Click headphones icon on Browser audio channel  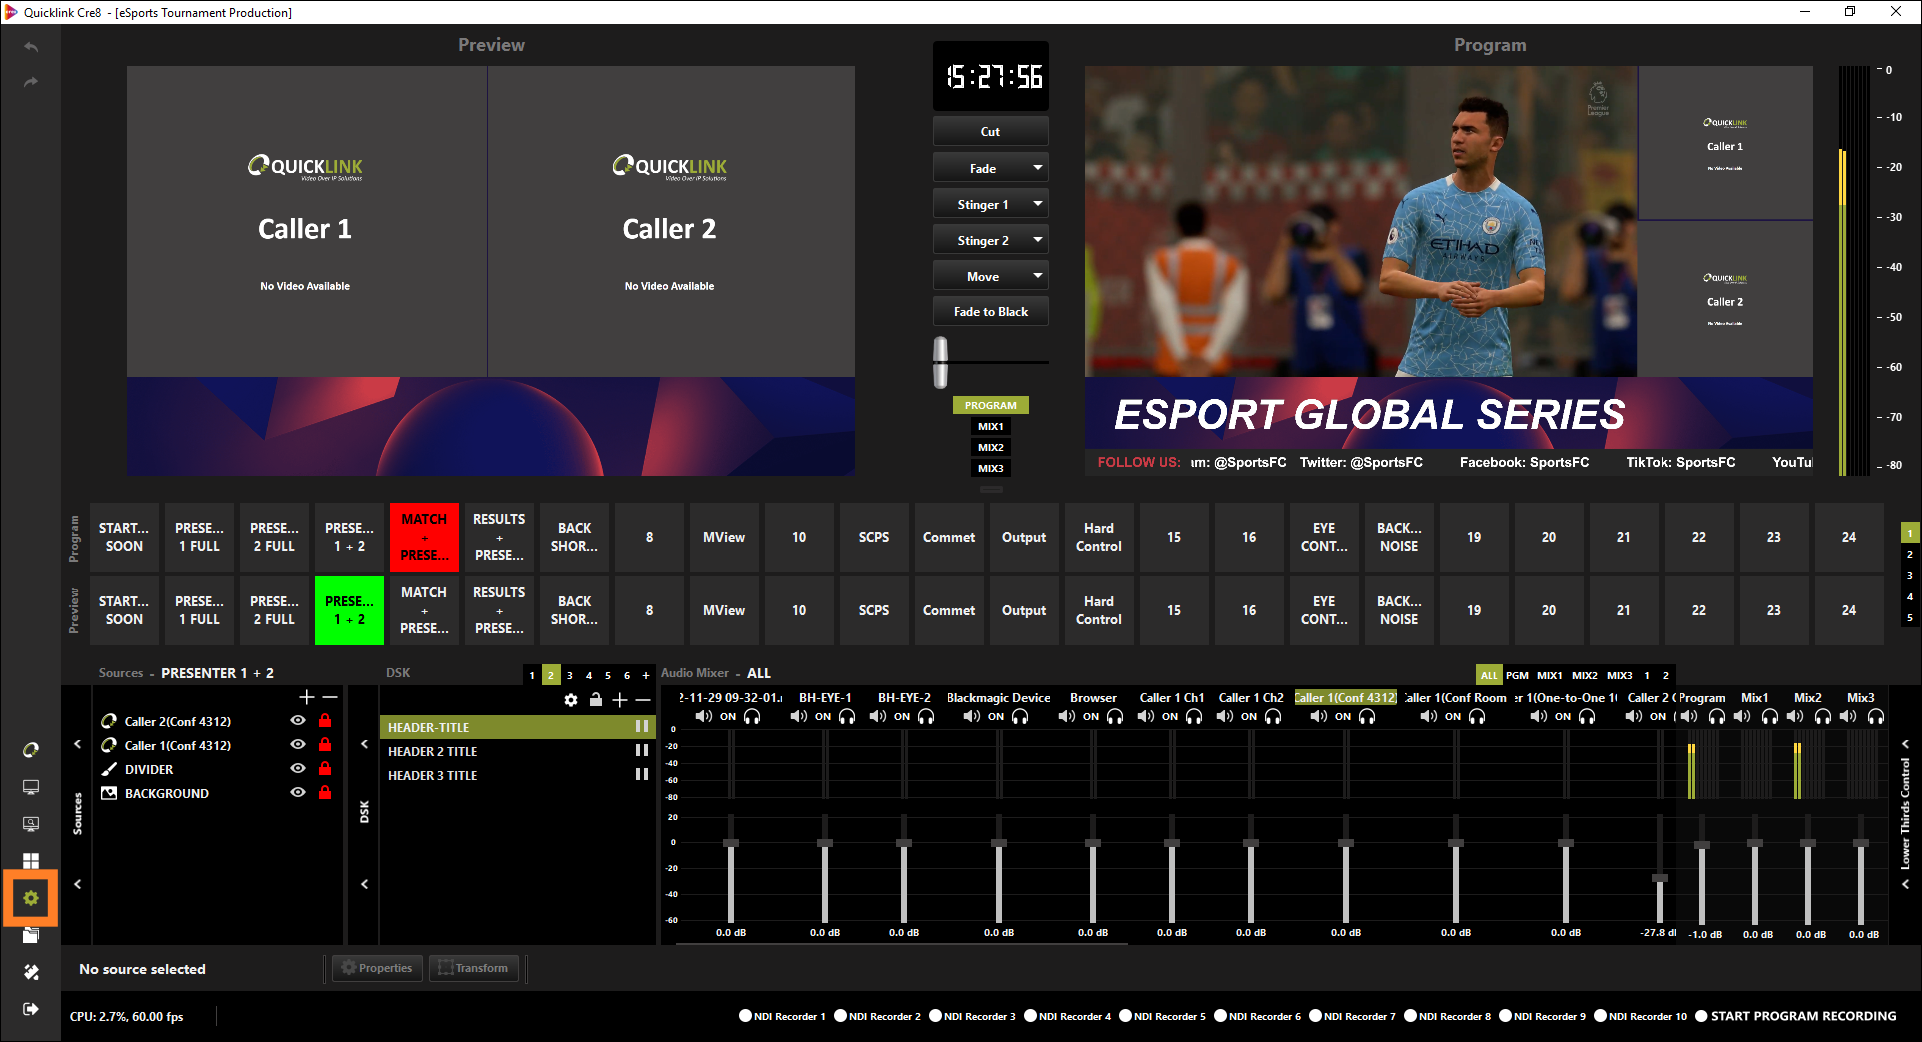[1115, 717]
